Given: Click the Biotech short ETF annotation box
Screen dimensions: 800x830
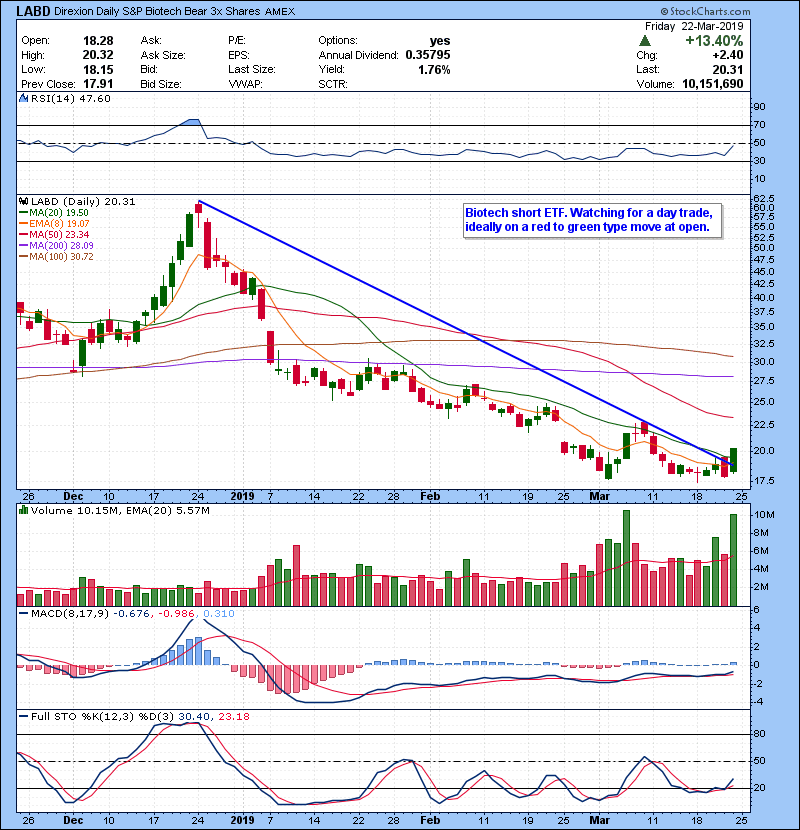Looking at the screenshot, I should (x=592, y=220).
